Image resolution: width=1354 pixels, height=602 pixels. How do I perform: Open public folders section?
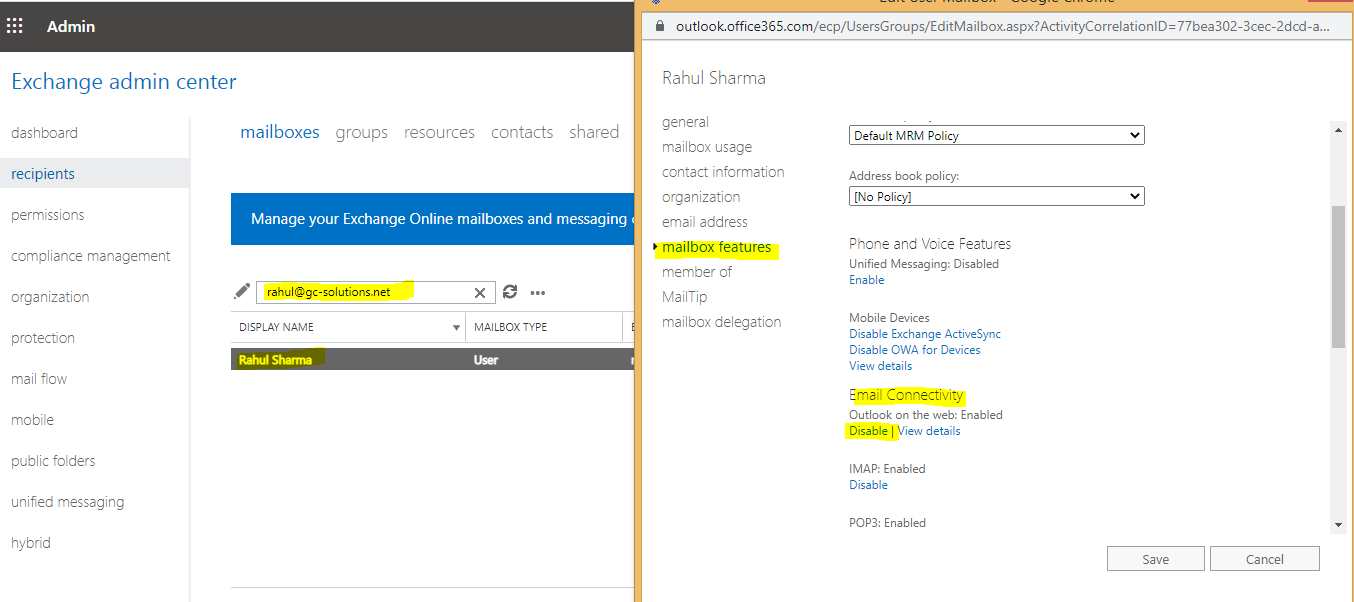53,461
